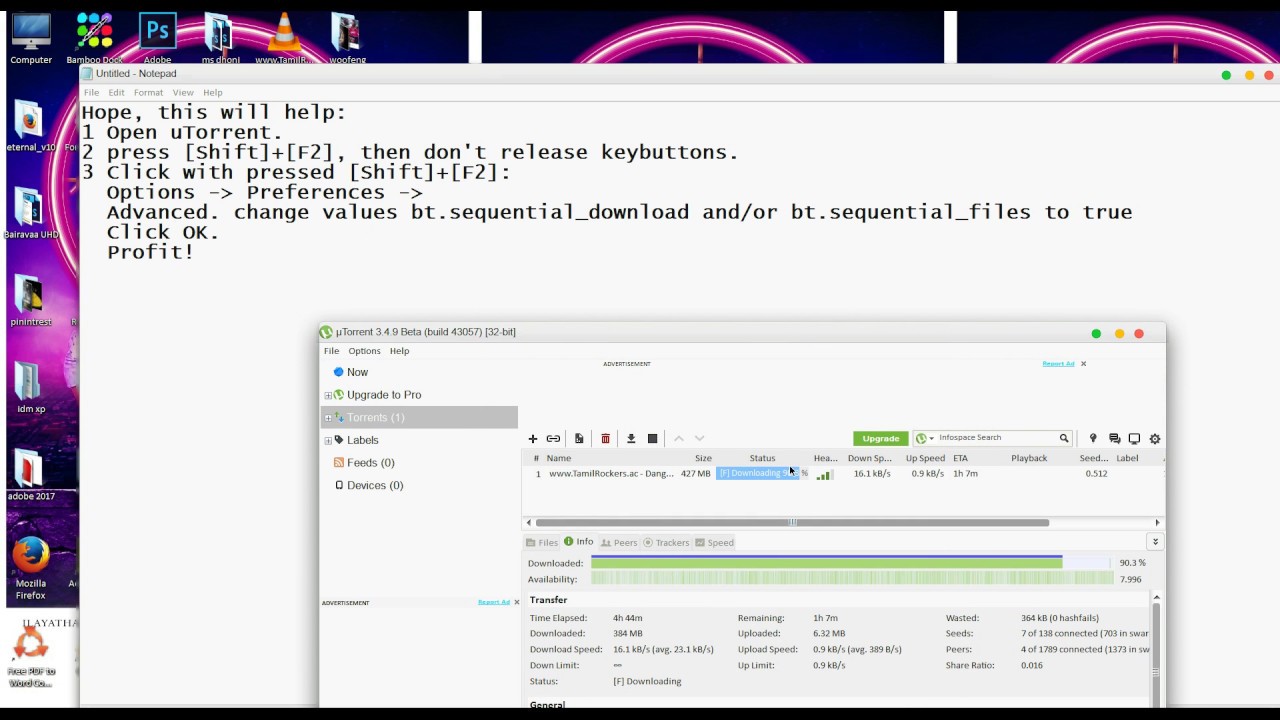The width and height of the screenshot is (1280, 720).
Task: Open the Help menu in Notepad
Action: [x=213, y=93]
